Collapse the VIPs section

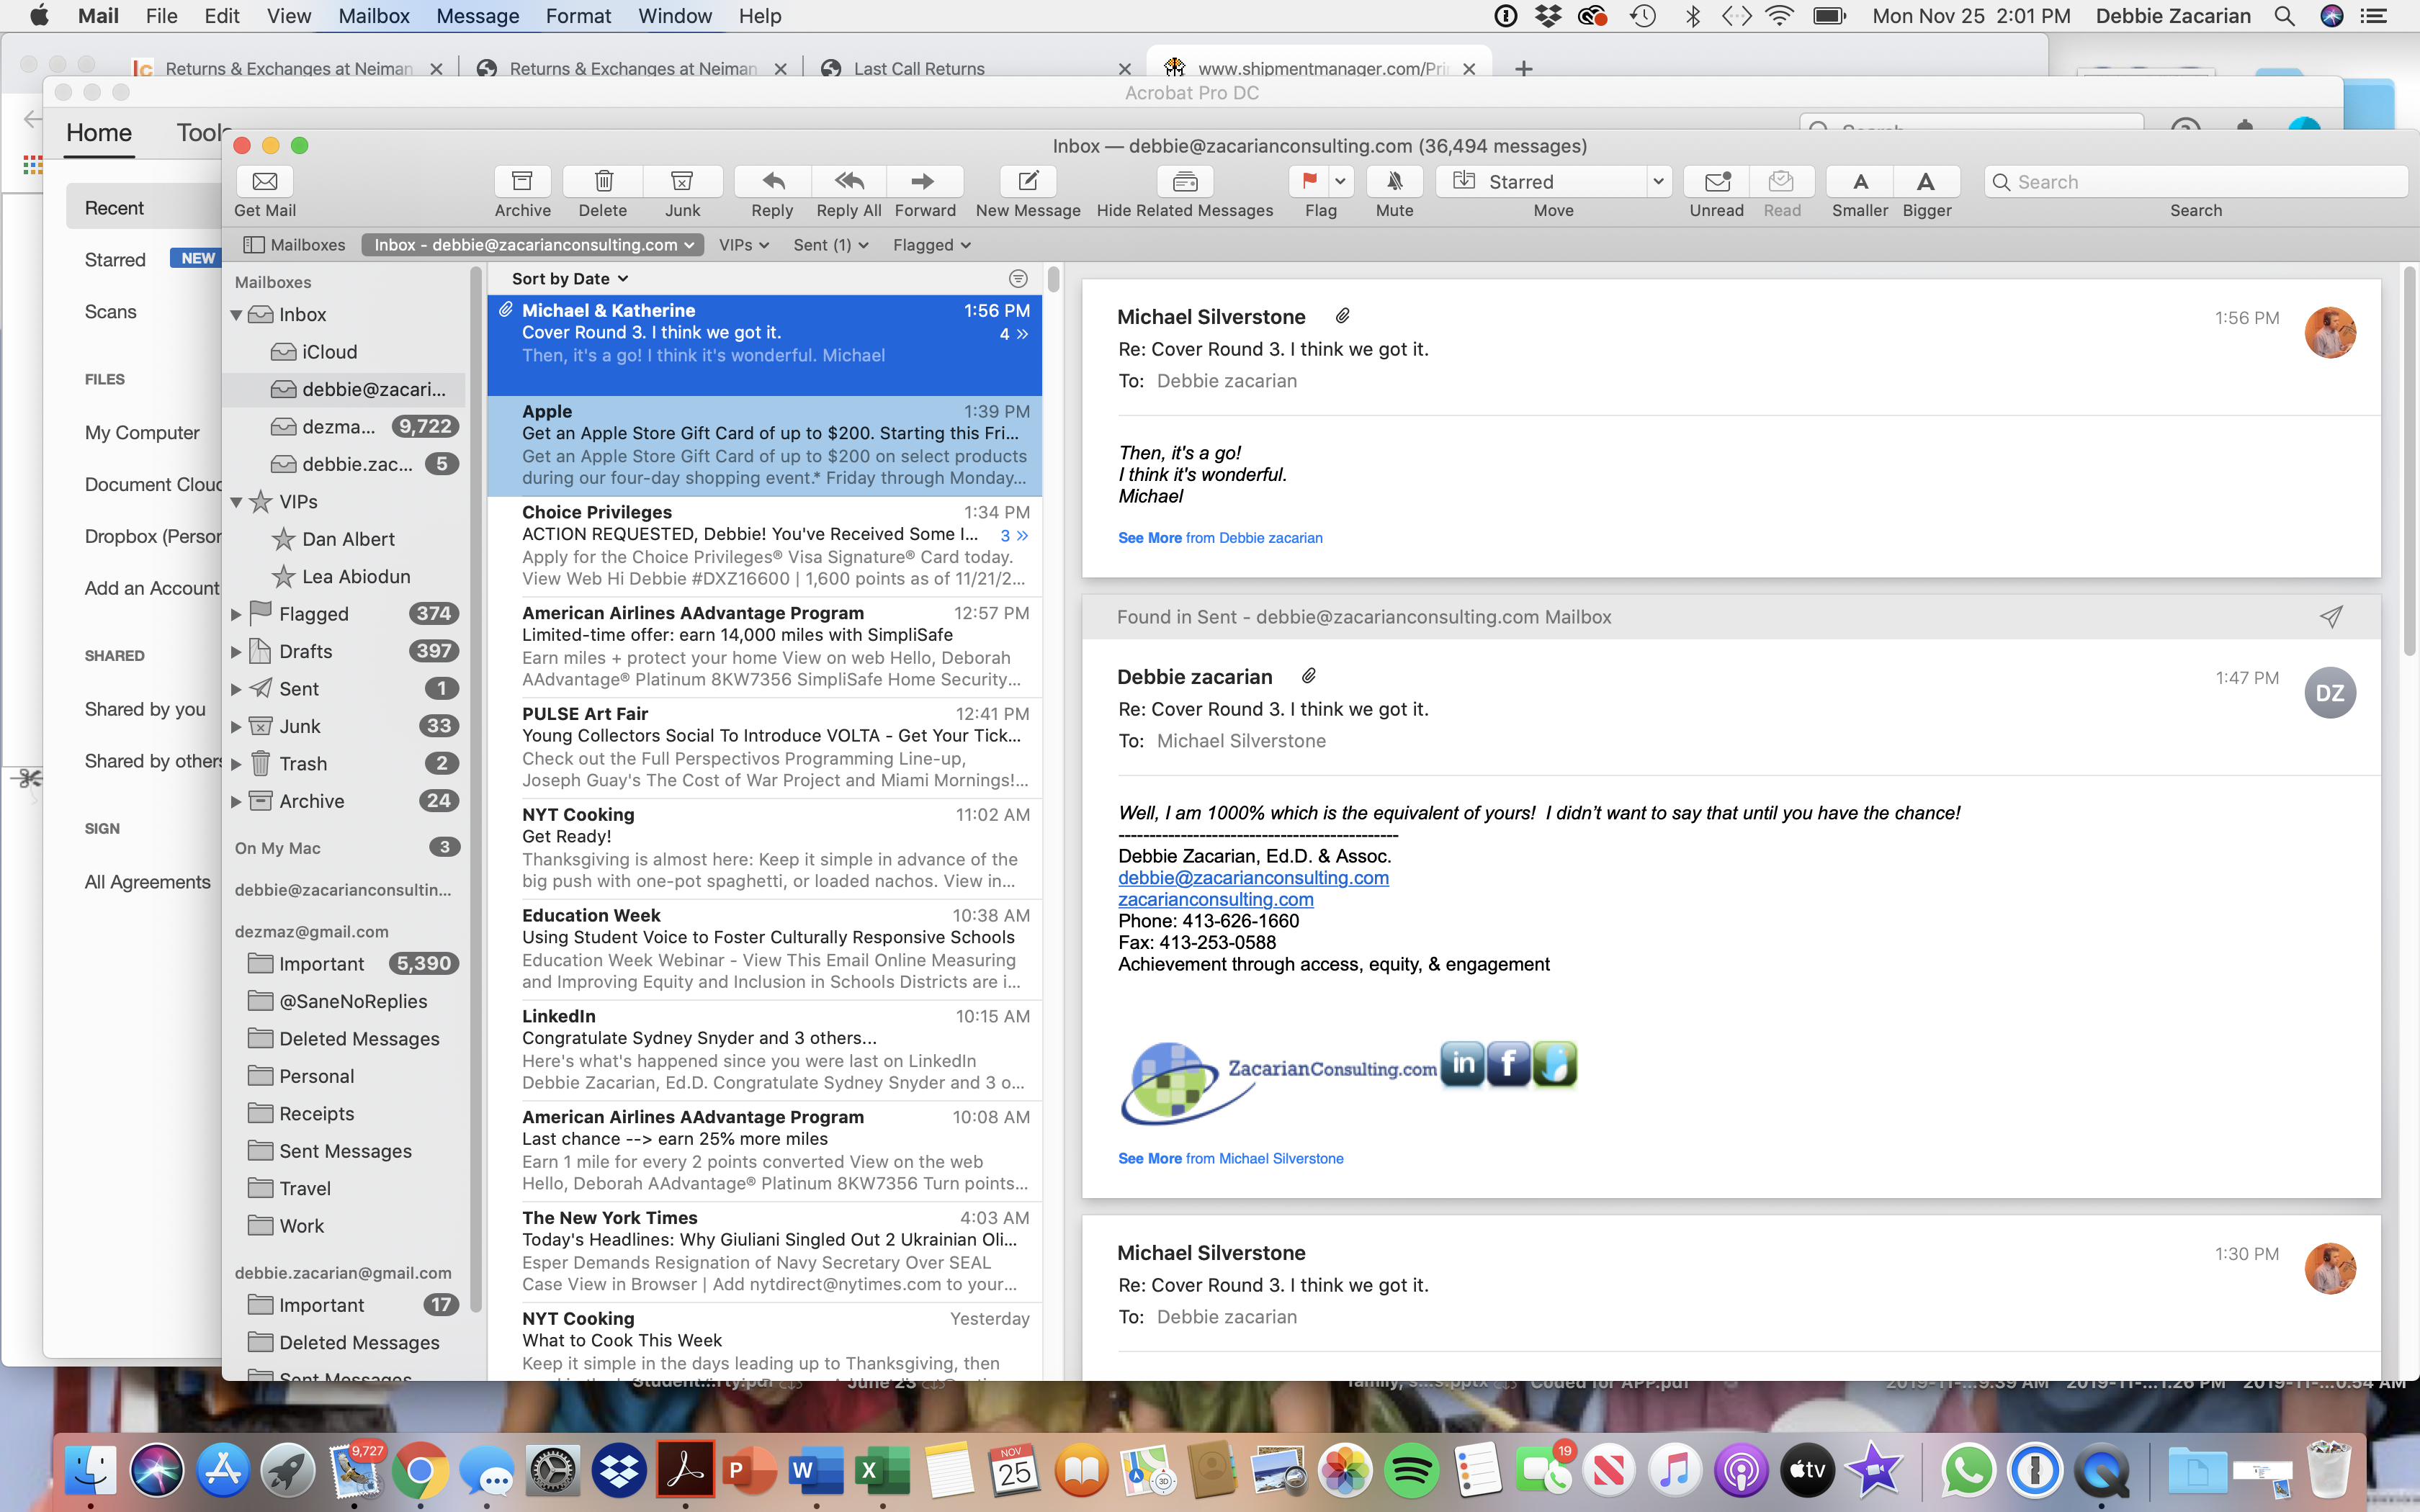(237, 502)
